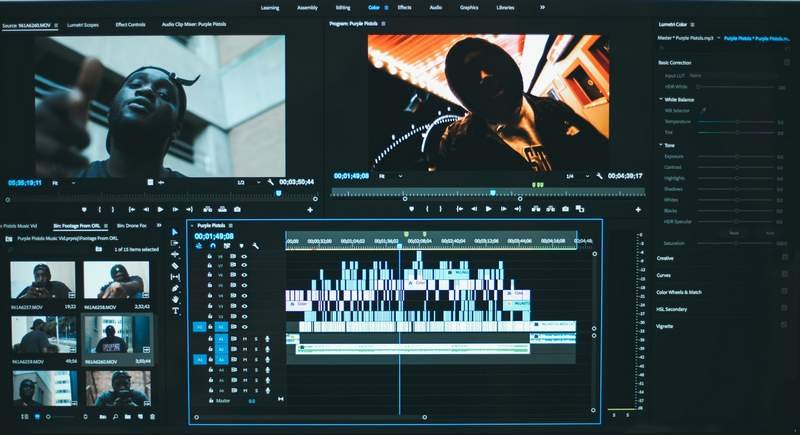Screen dimensions: 800x435
Task: Play the Program monitor sequence
Action: coord(488,209)
